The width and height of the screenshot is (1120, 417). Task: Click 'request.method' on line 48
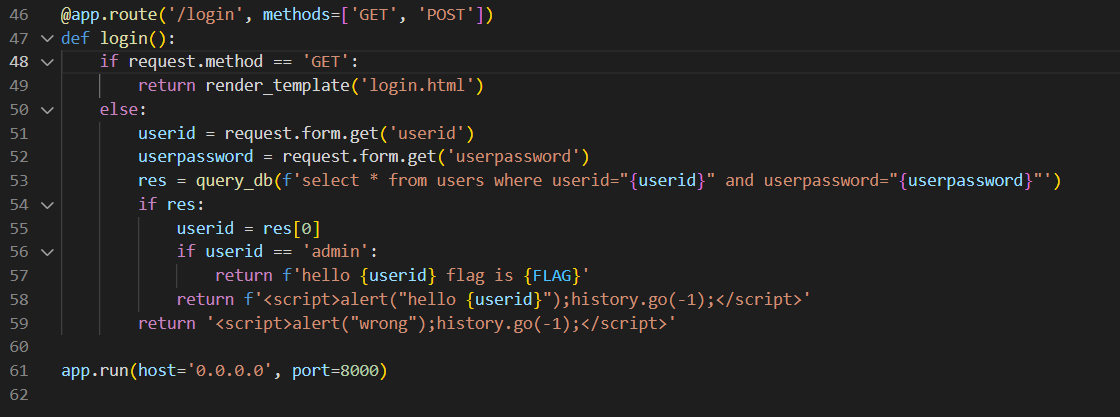pyautogui.click(x=196, y=62)
